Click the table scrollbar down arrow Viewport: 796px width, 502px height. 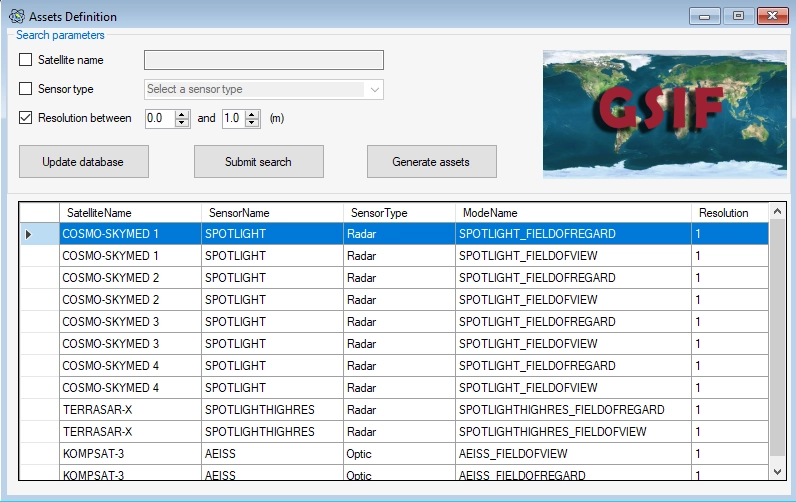pos(777,472)
